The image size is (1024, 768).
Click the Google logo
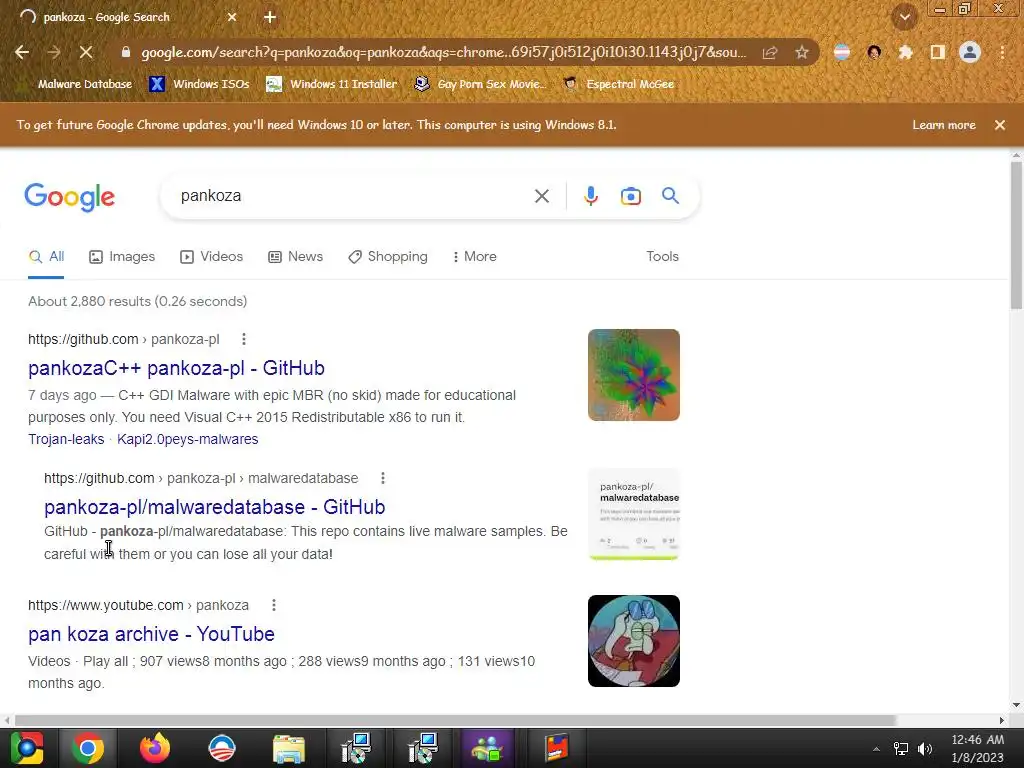69,197
